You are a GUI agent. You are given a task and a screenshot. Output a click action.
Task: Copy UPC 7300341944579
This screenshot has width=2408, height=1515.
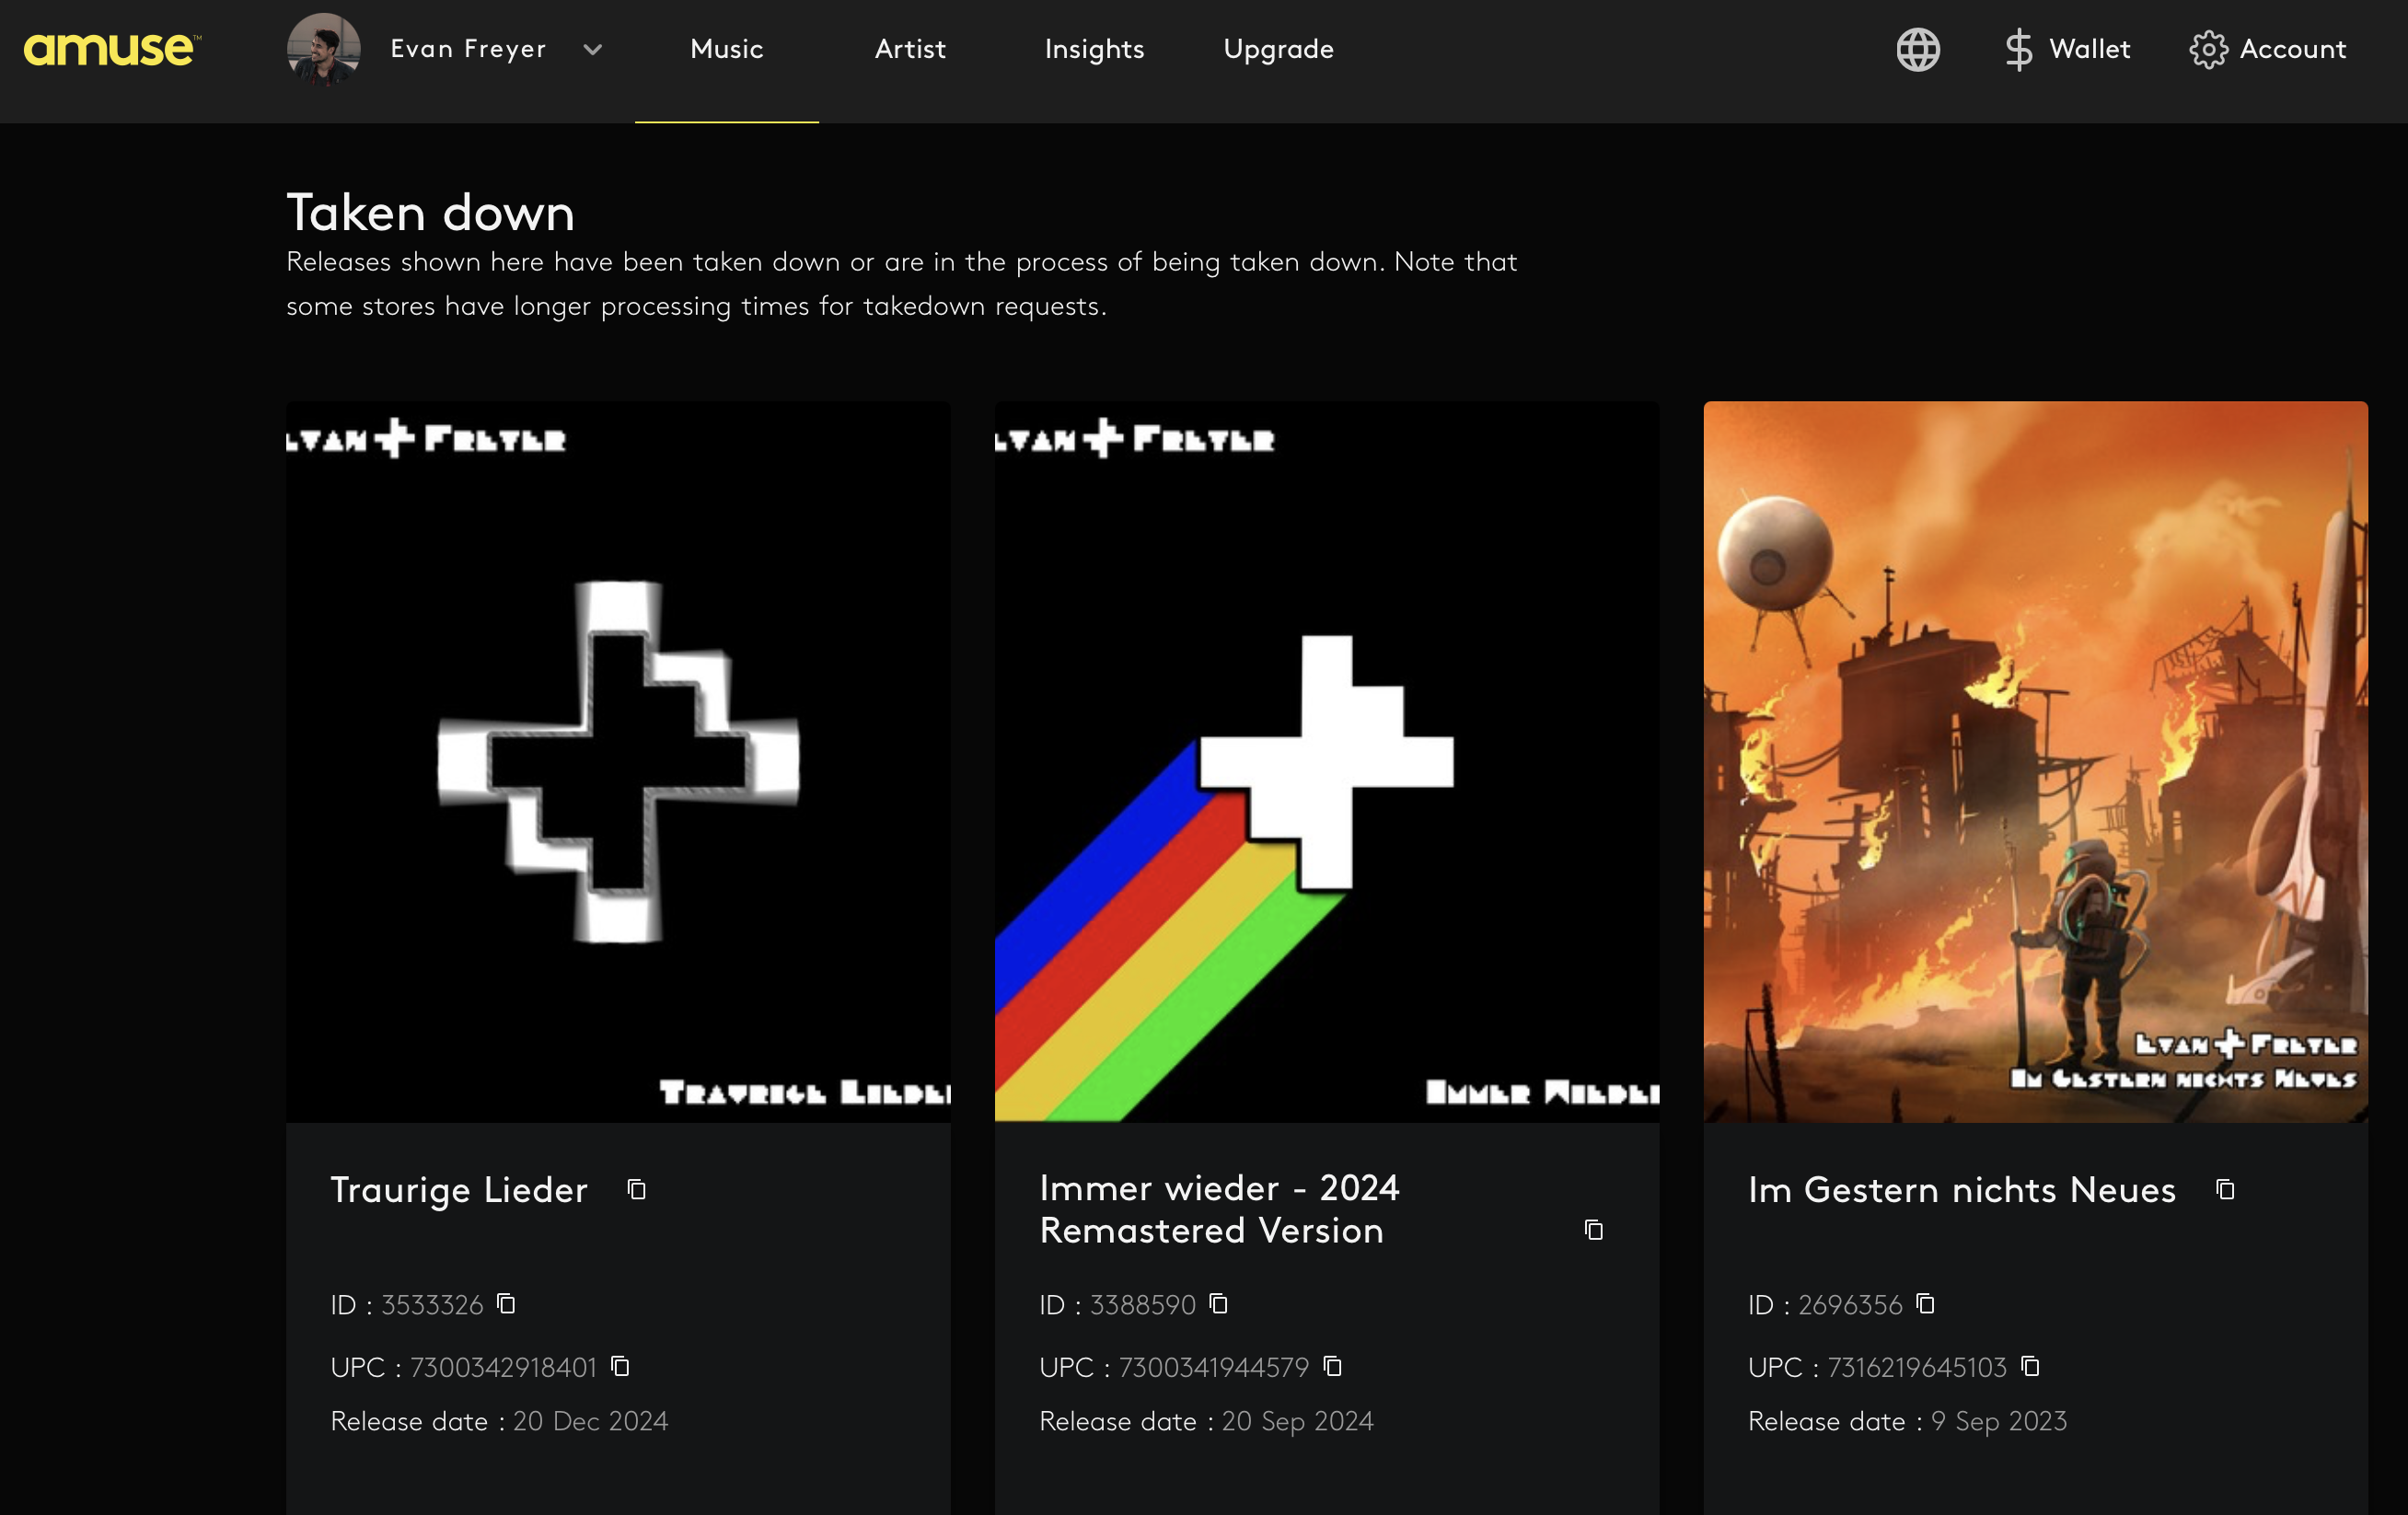coord(1332,1366)
